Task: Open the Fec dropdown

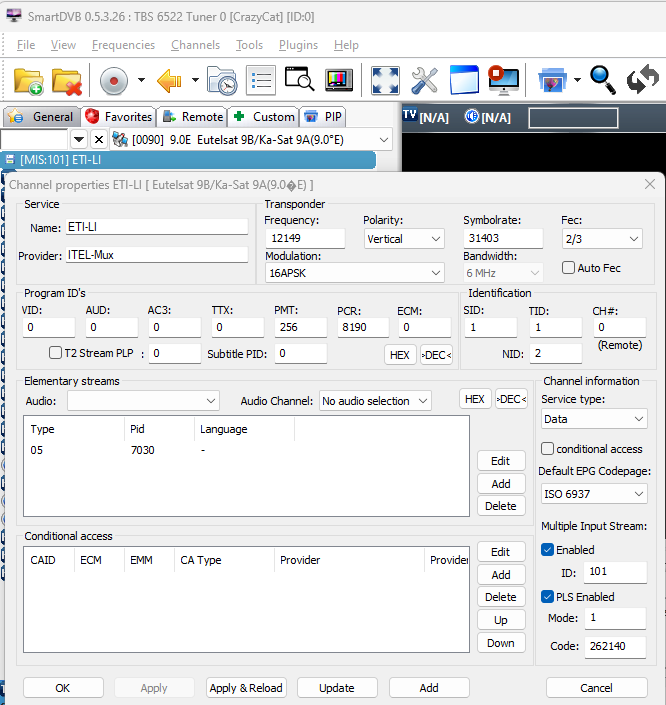Action: pos(602,239)
